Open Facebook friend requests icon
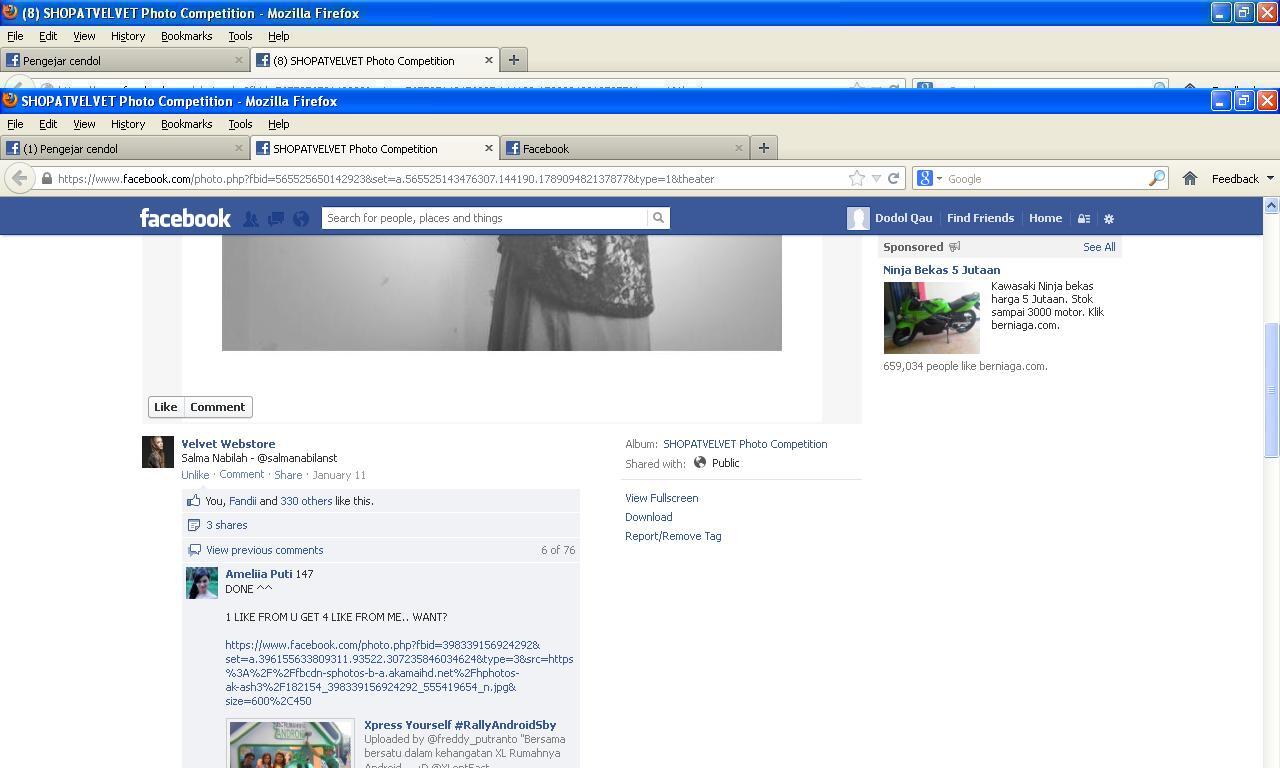Image resolution: width=1280 pixels, height=768 pixels. [251, 218]
